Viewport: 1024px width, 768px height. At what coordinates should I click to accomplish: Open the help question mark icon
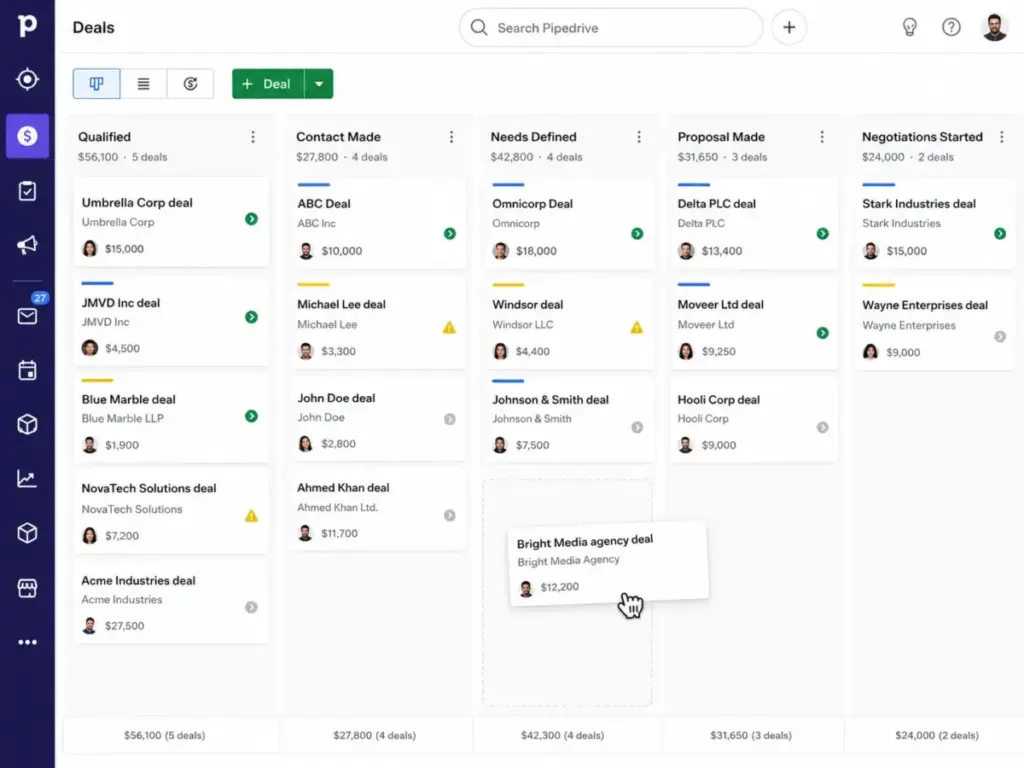point(951,27)
